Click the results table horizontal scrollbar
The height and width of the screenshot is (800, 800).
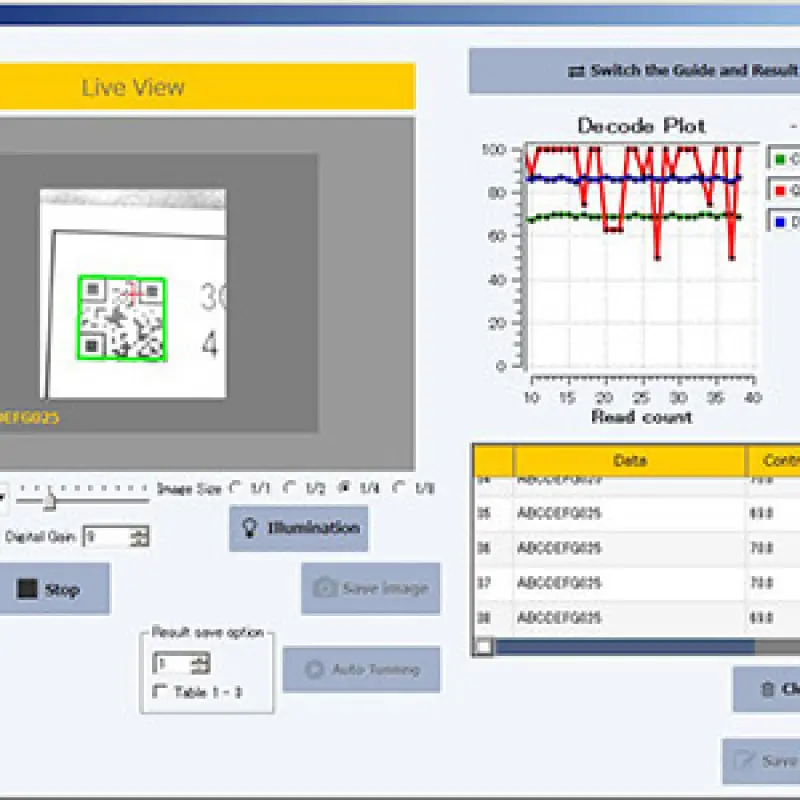click(637, 646)
